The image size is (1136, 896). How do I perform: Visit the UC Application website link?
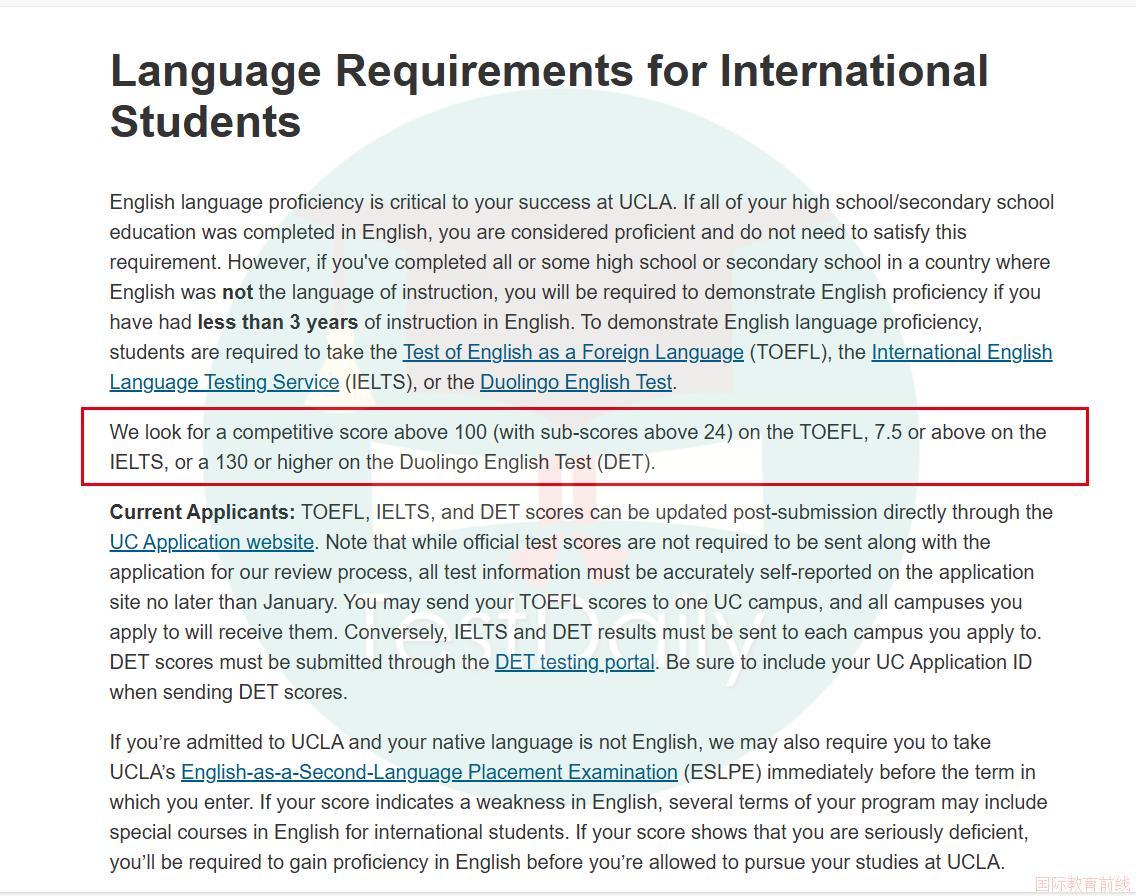[212, 542]
